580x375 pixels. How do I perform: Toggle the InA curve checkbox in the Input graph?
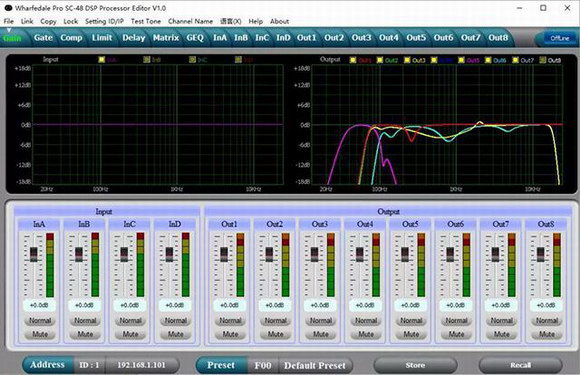(x=101, y=60)
